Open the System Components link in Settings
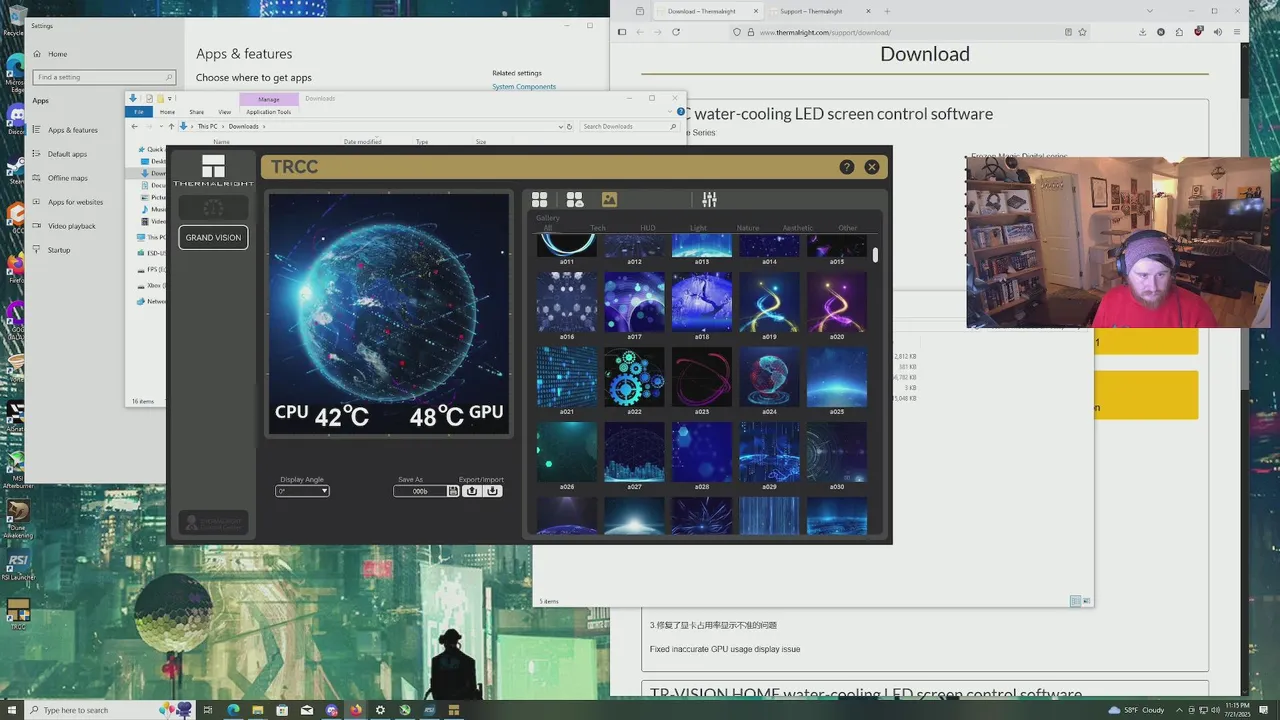 click(524, 87)
